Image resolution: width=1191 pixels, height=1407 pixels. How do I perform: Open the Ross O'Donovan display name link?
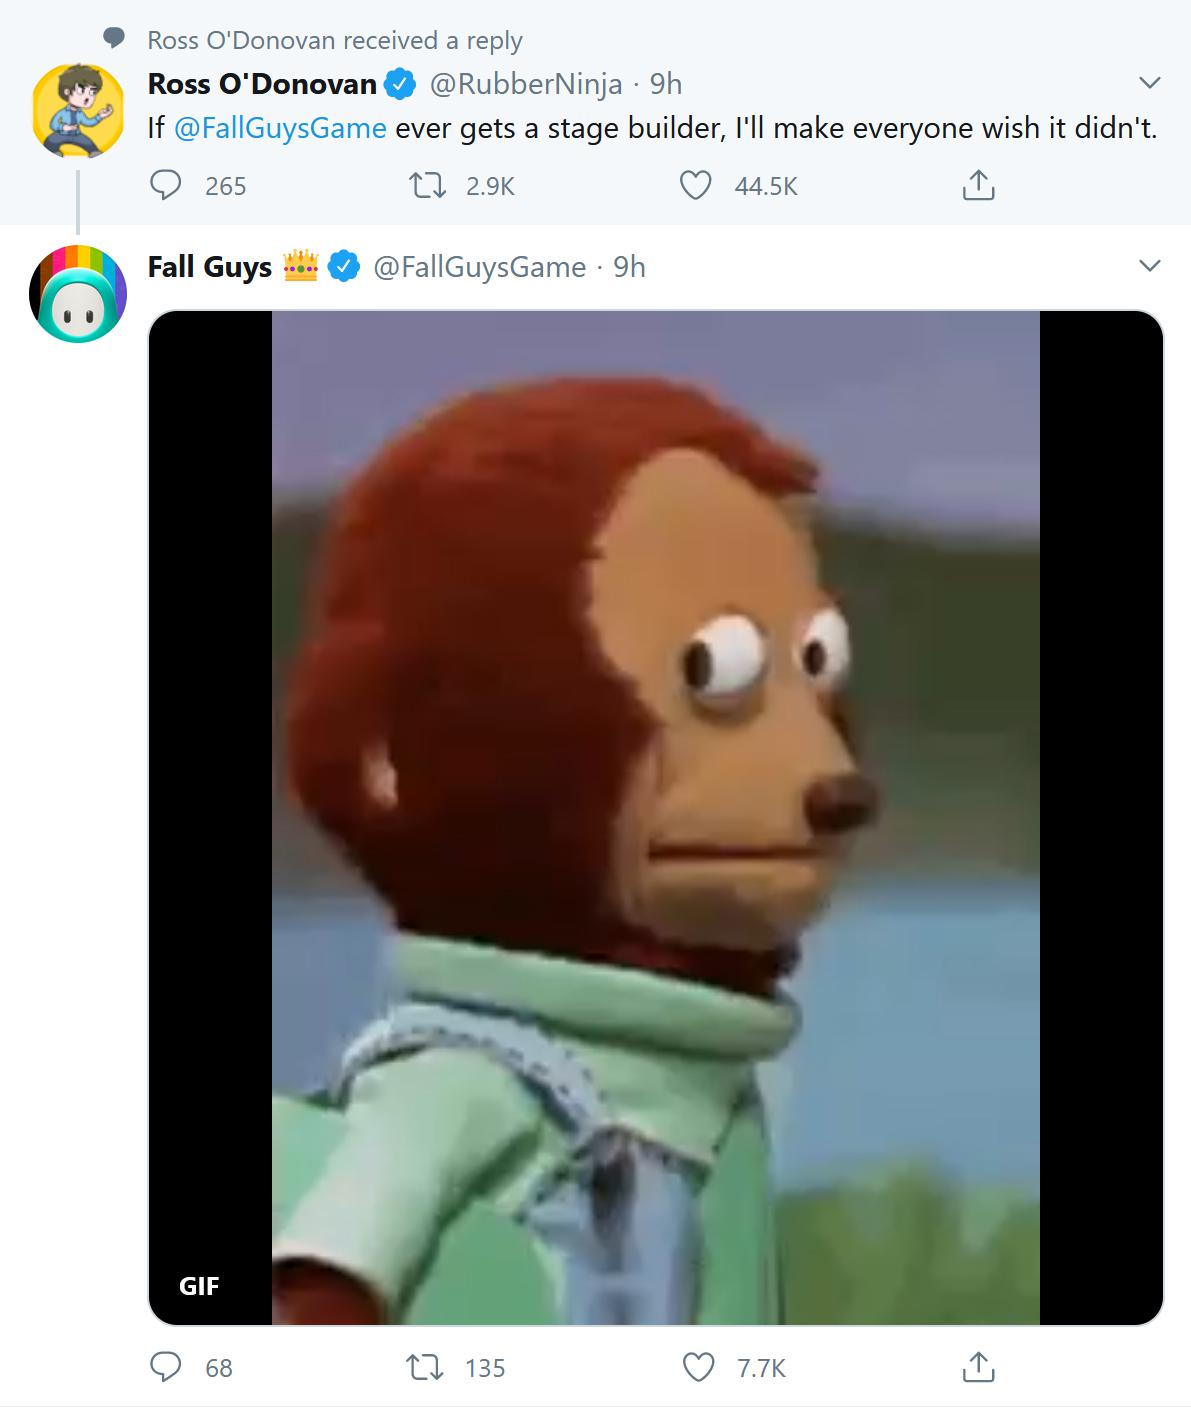(x=262, y=84)
